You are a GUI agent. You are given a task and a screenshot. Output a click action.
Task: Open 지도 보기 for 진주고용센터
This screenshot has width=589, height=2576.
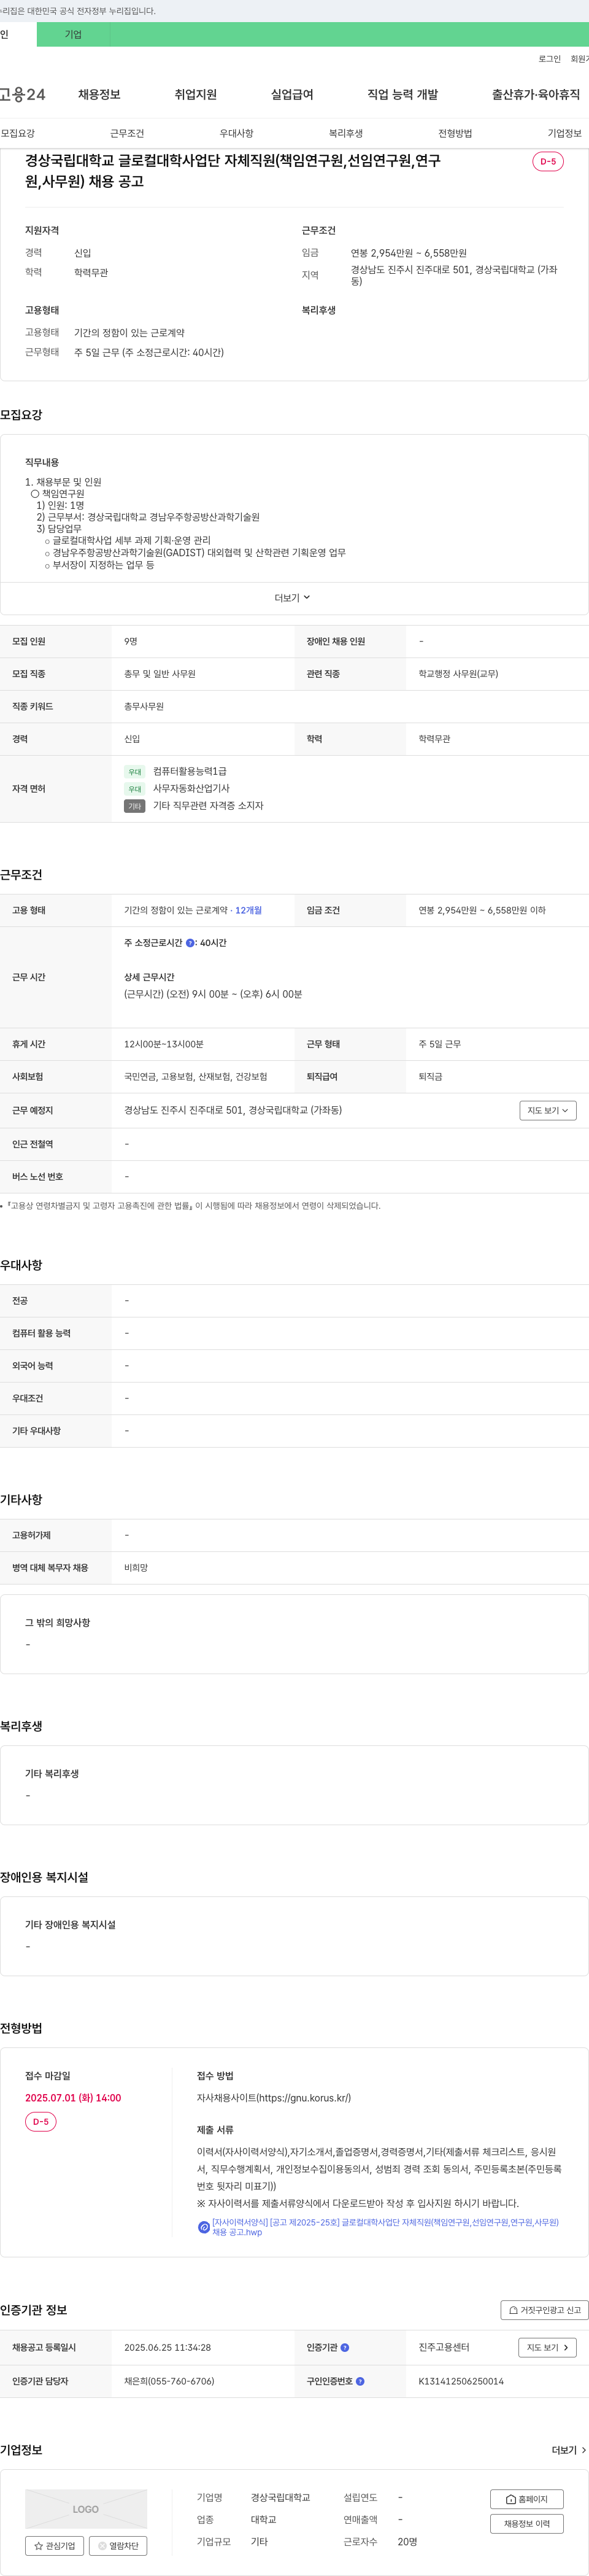coord(548,2347)
